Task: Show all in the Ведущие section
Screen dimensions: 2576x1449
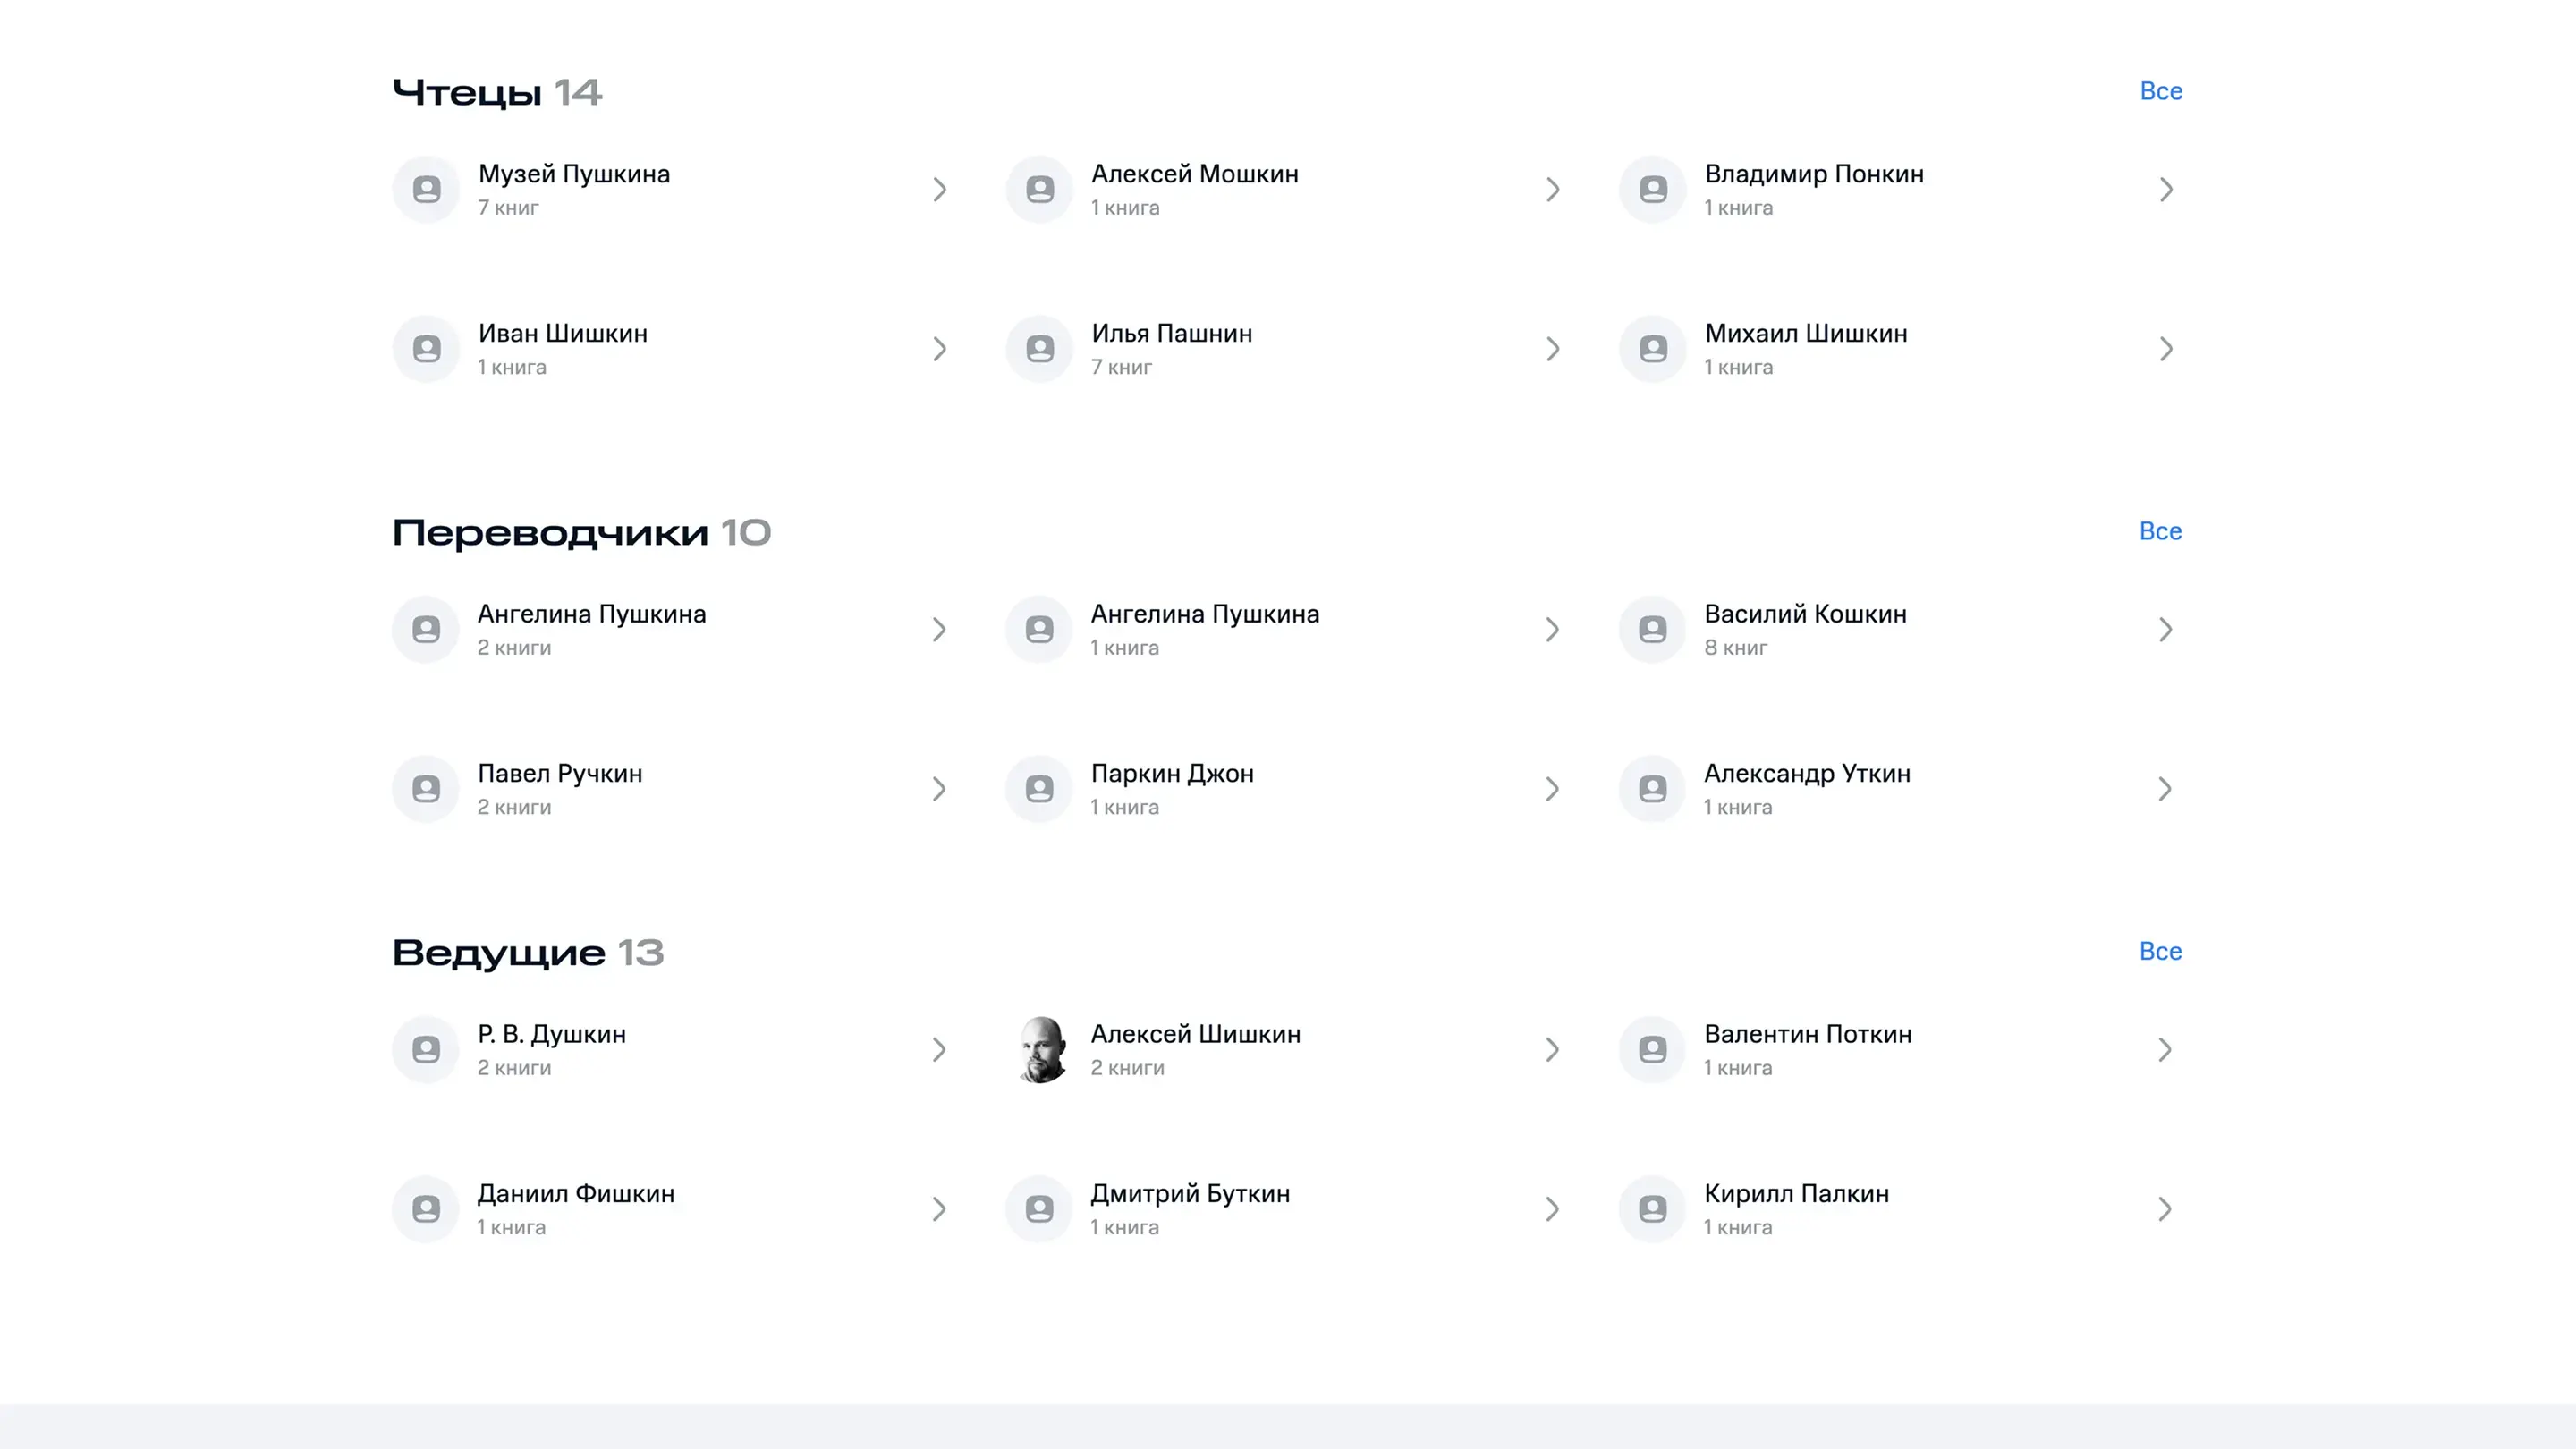Action: tap(2160, 951)
